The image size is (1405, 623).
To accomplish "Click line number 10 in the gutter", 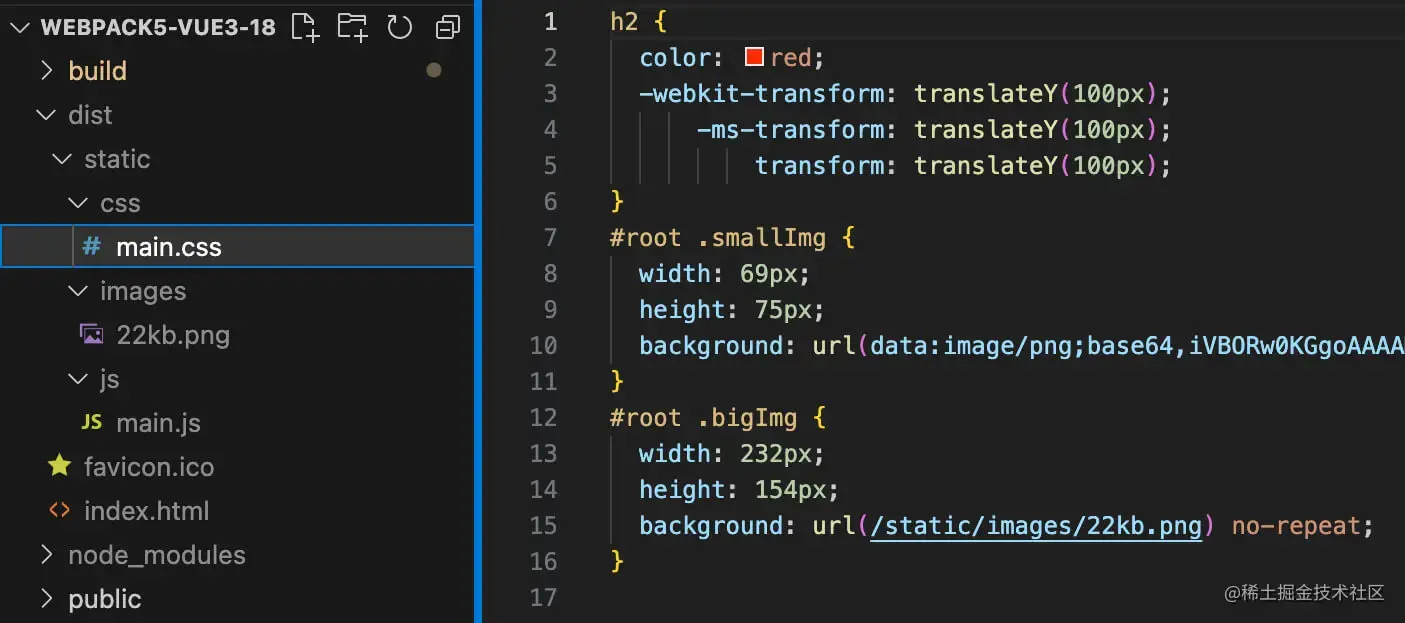I will [x=543, y=346].
